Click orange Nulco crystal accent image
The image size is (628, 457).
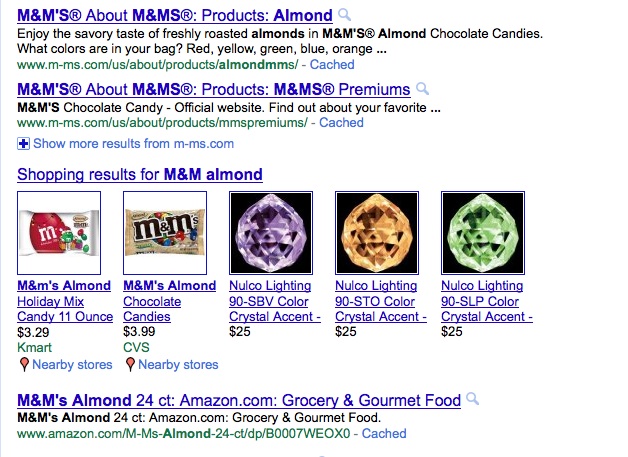click(376, 232)
